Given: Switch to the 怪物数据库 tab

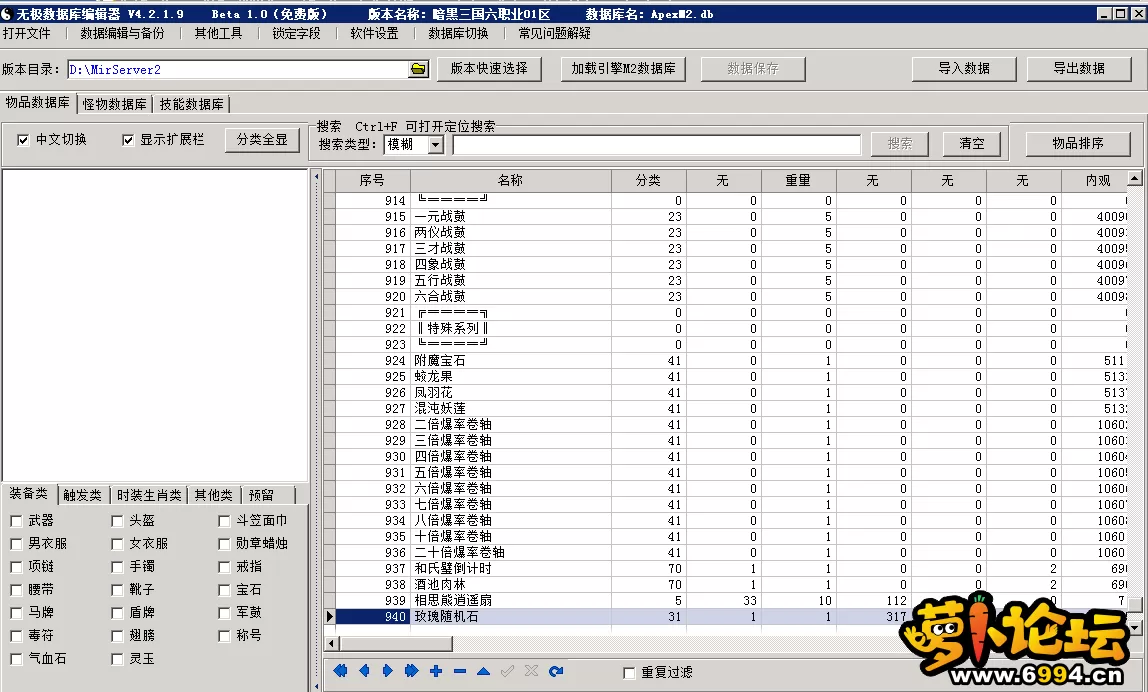Looking at the screenshot, I should click(x=114, y=104).
